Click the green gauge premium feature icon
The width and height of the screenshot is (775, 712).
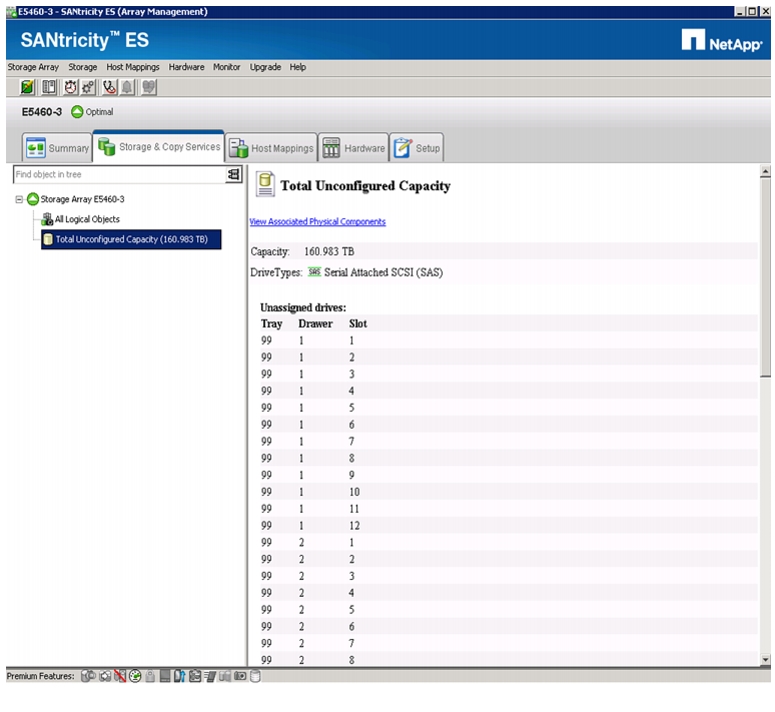[135, 676]
